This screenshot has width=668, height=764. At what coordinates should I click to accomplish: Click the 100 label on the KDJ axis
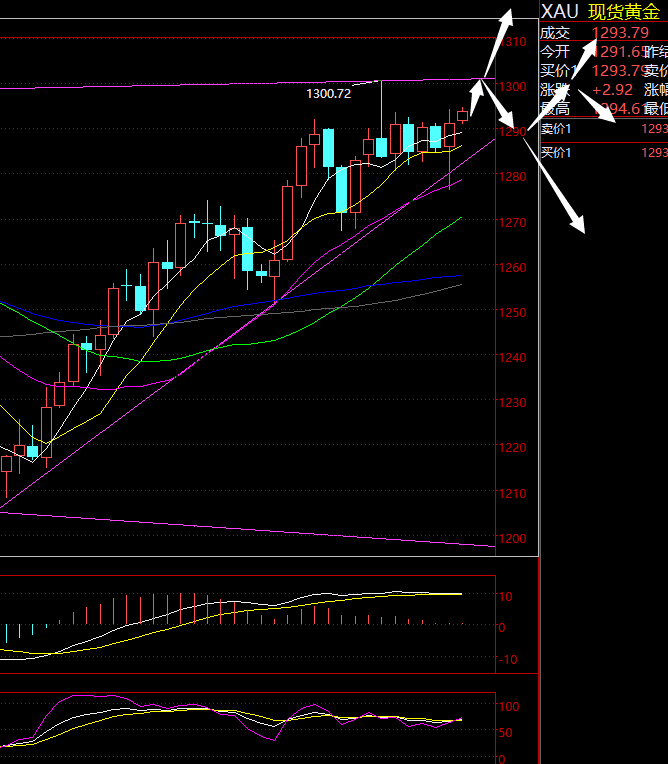click(x=509, y=707)
